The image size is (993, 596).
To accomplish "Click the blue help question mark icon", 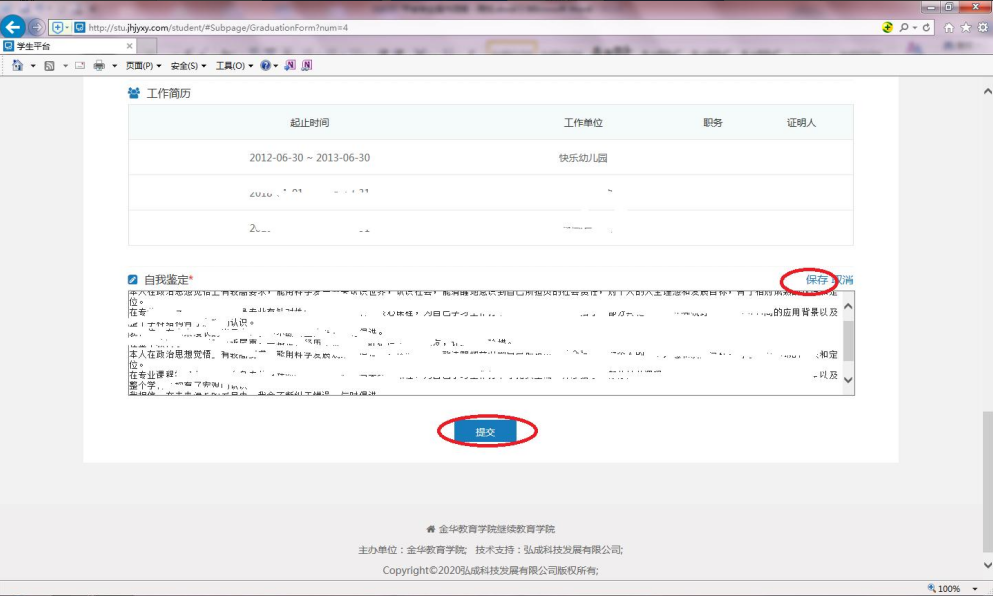I will [x=265, y=65].
